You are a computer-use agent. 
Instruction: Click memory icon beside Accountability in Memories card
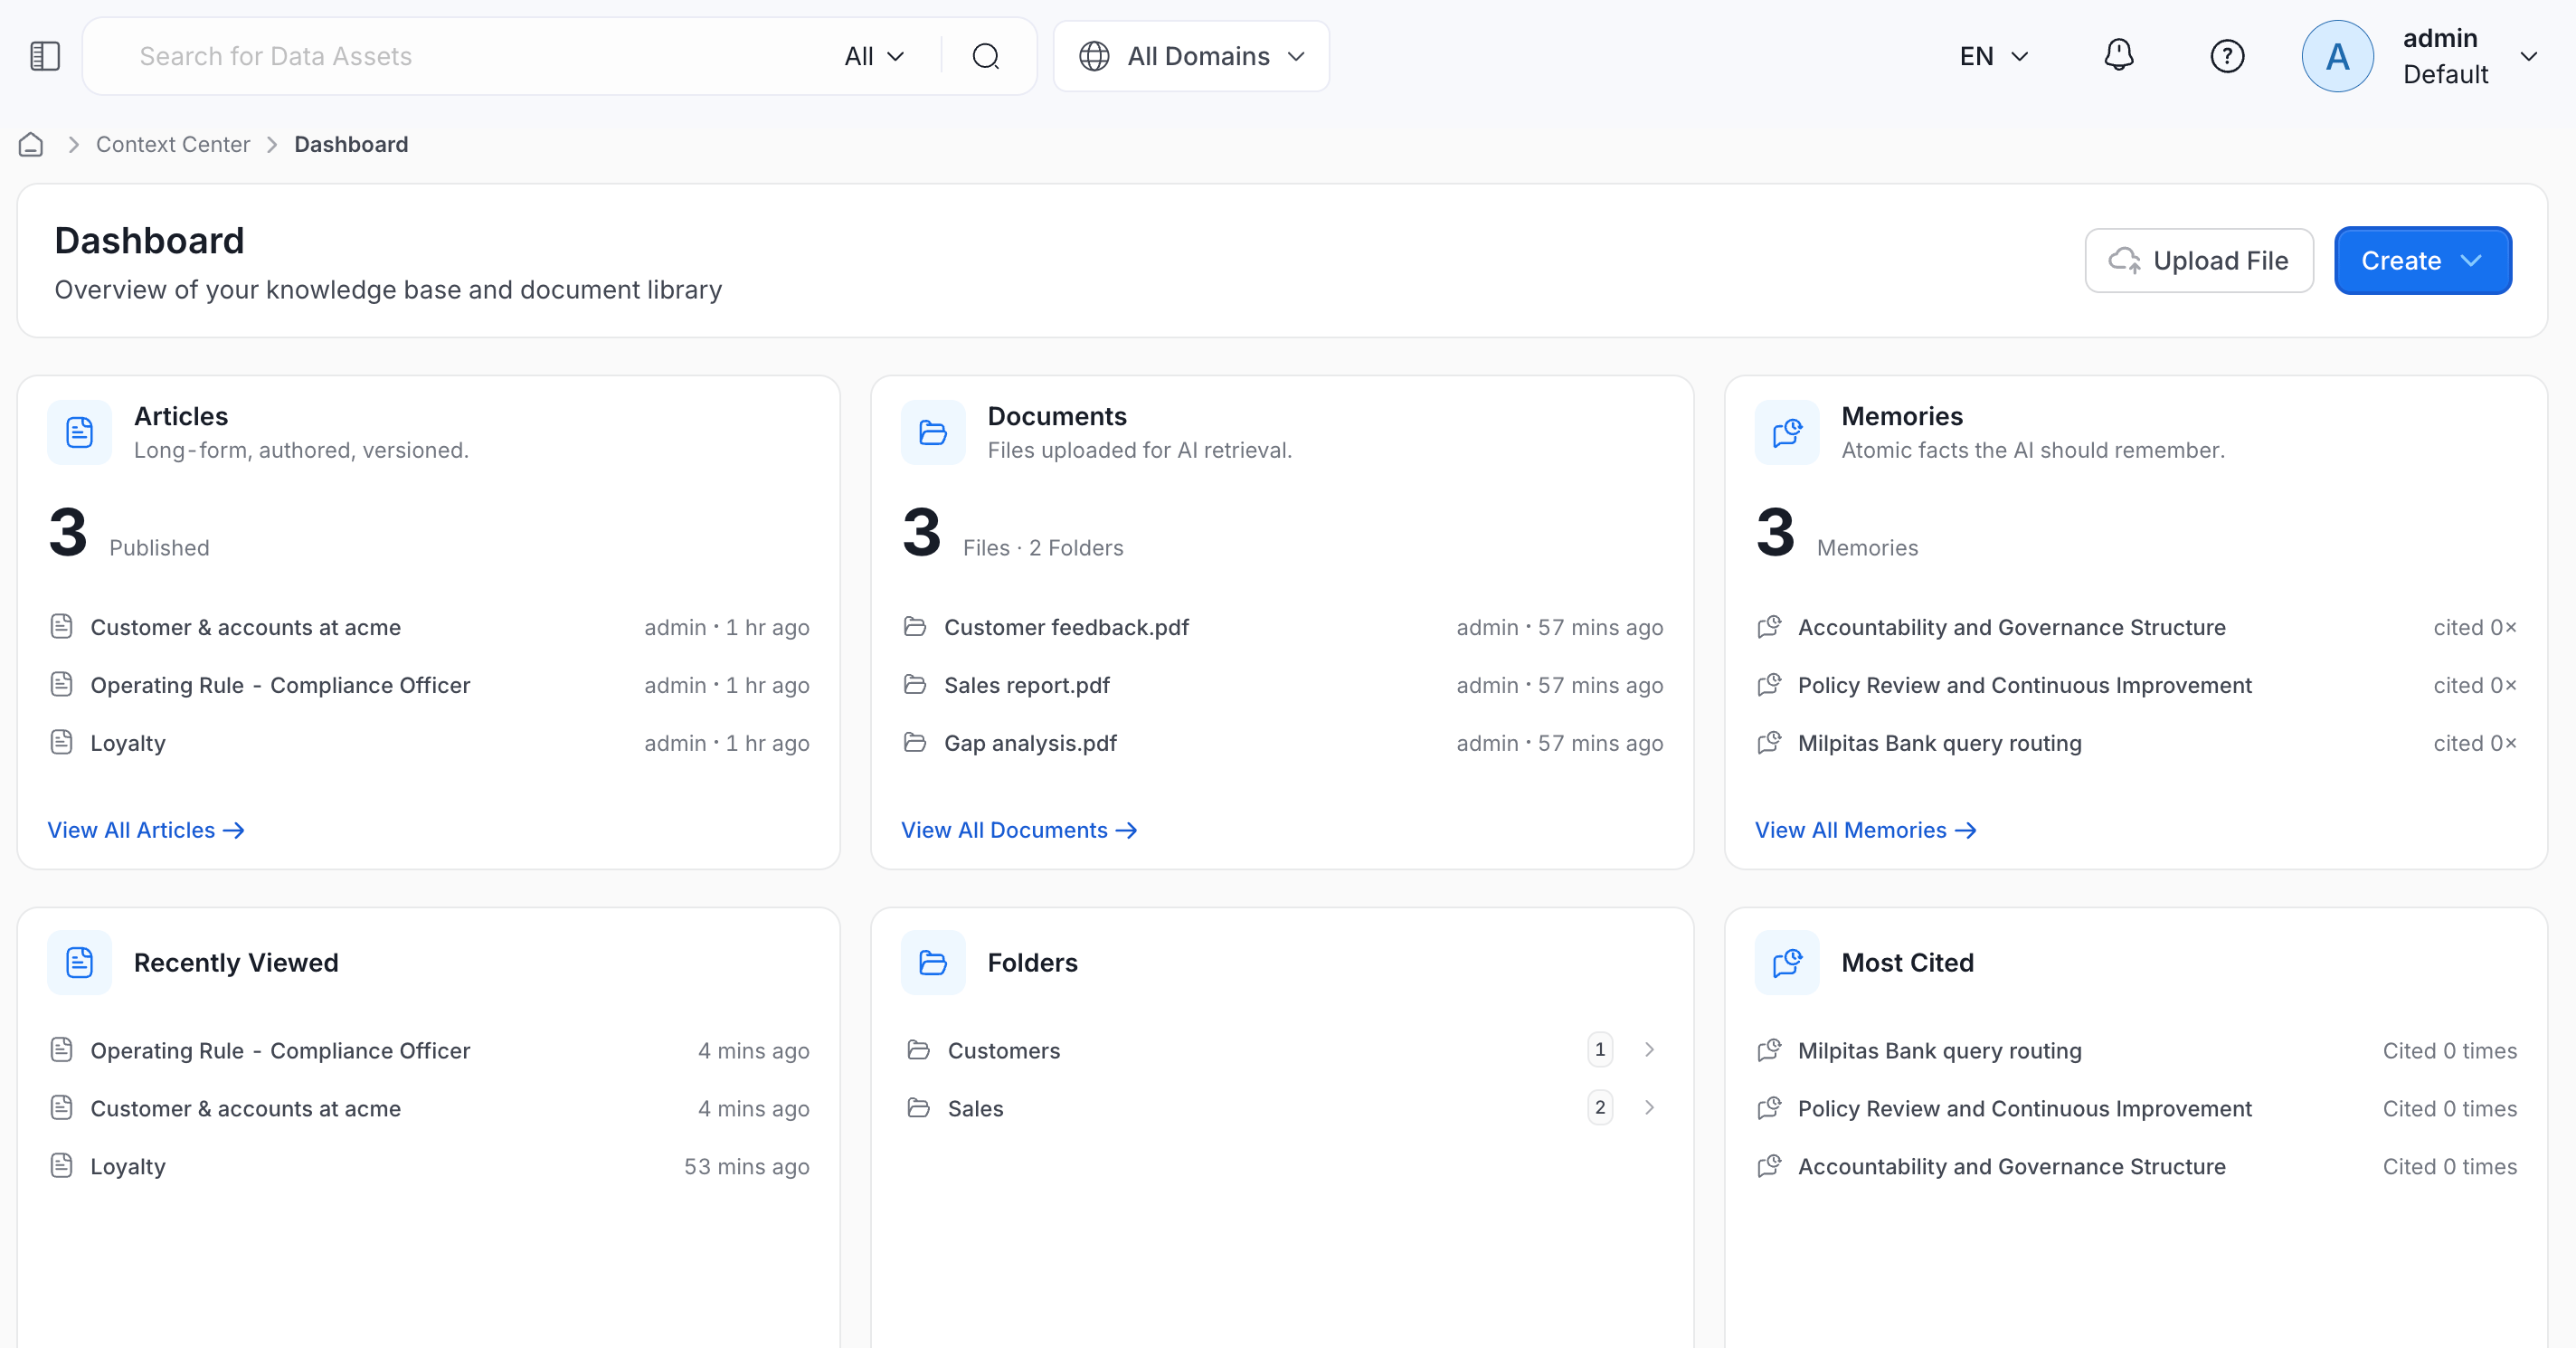point(1769,627)
